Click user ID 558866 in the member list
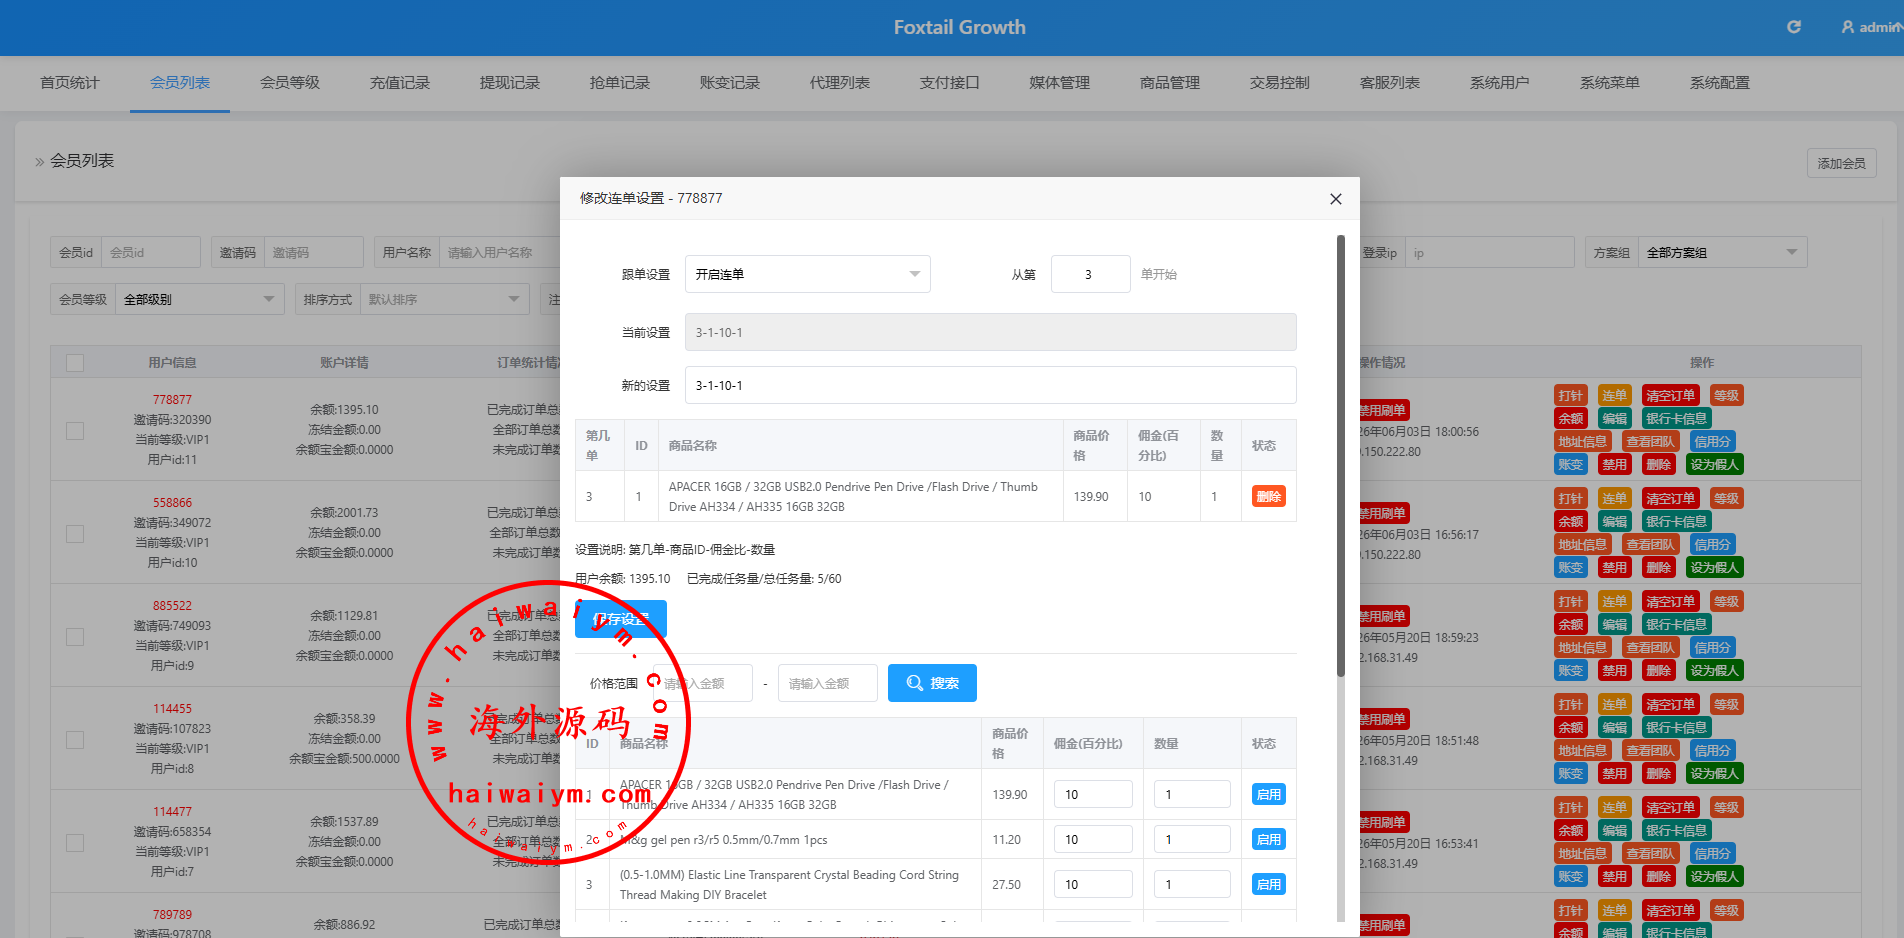1904x938 pixels. (172, 503)
